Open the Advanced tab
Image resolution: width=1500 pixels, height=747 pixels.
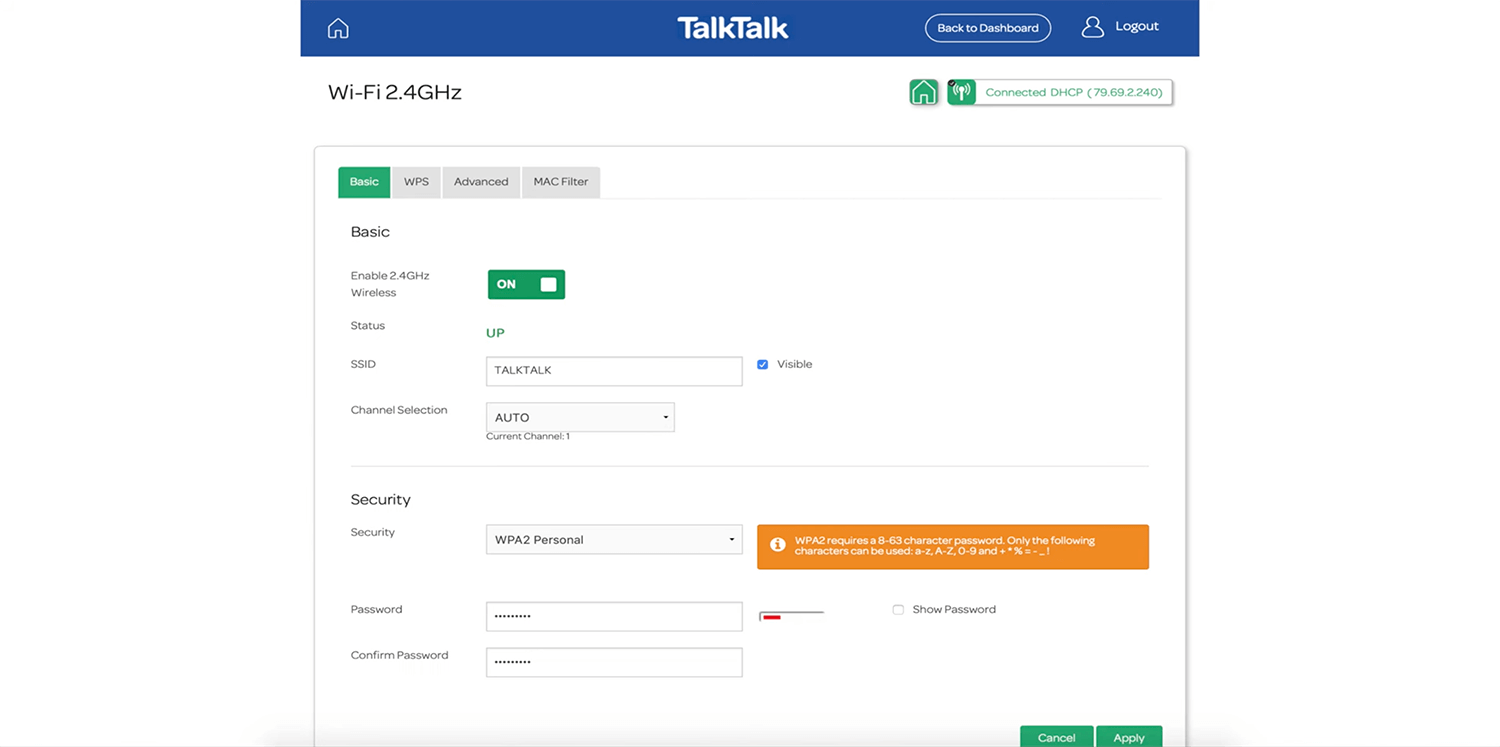[x=481, y=182]
